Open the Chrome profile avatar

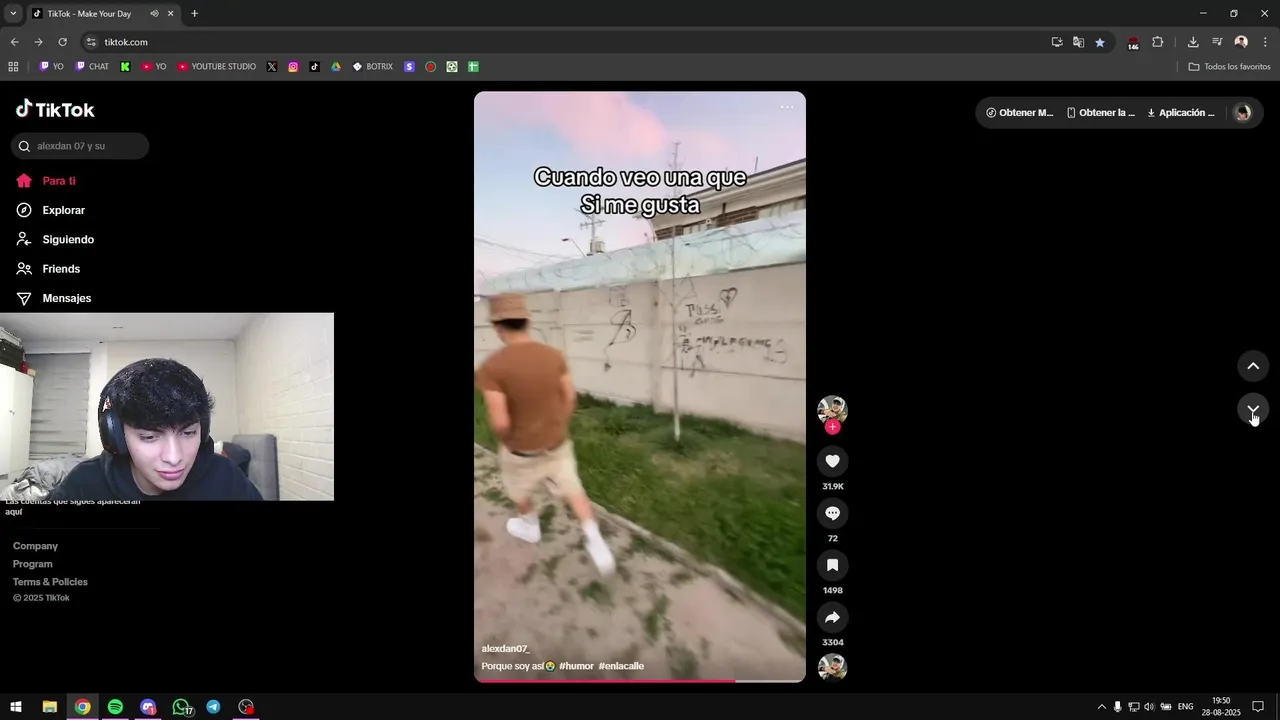tap(1241, 42)
